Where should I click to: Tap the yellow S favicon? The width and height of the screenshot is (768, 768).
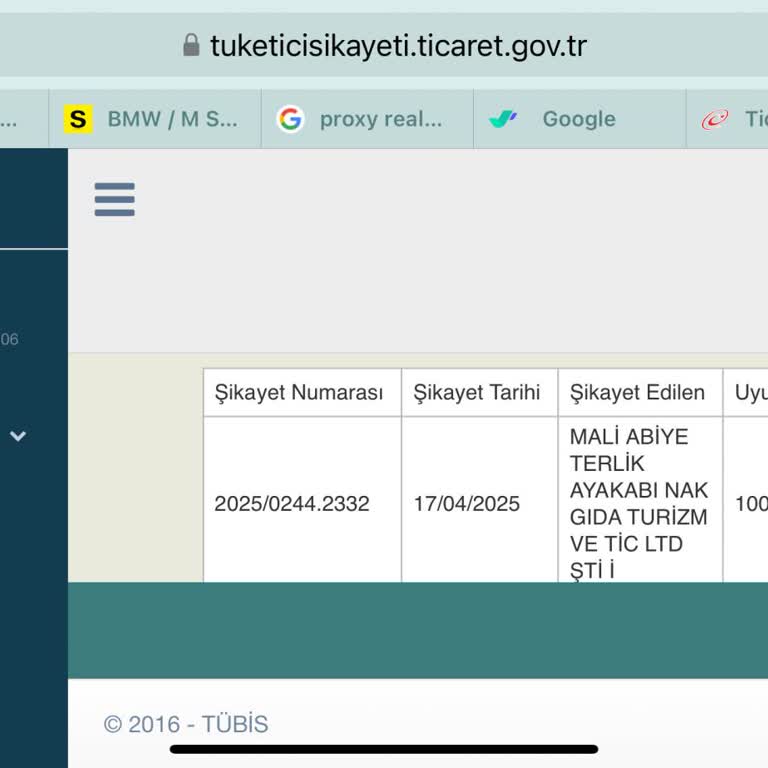pos(78,119)
